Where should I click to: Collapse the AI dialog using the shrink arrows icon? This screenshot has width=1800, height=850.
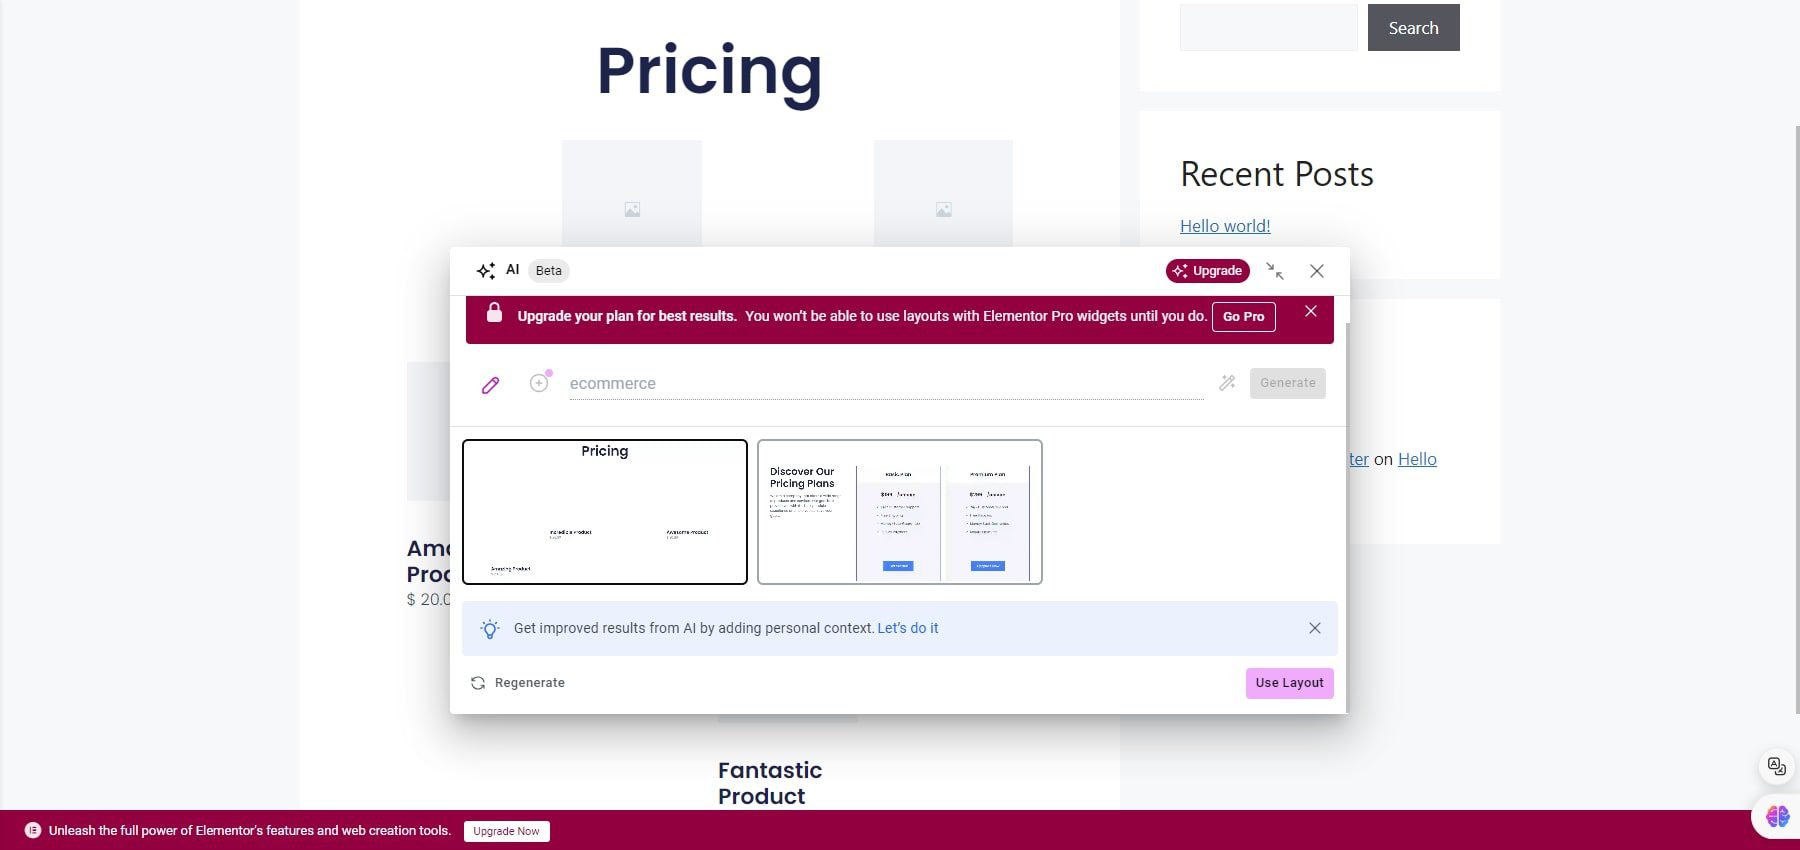pos(1275,271)
